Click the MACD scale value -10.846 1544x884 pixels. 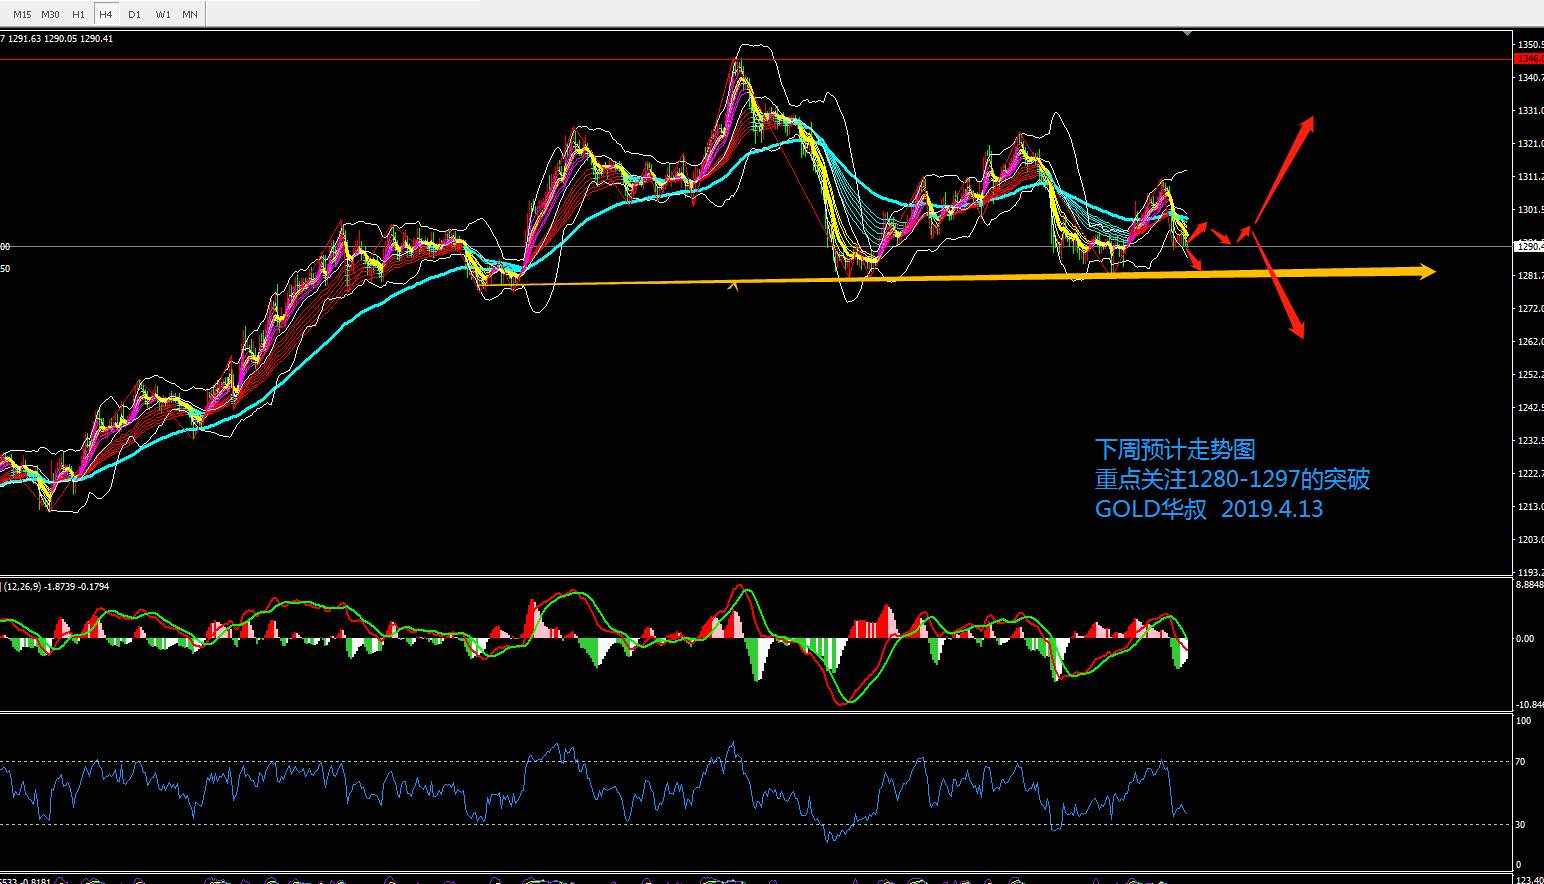[x=1530, y=704]
